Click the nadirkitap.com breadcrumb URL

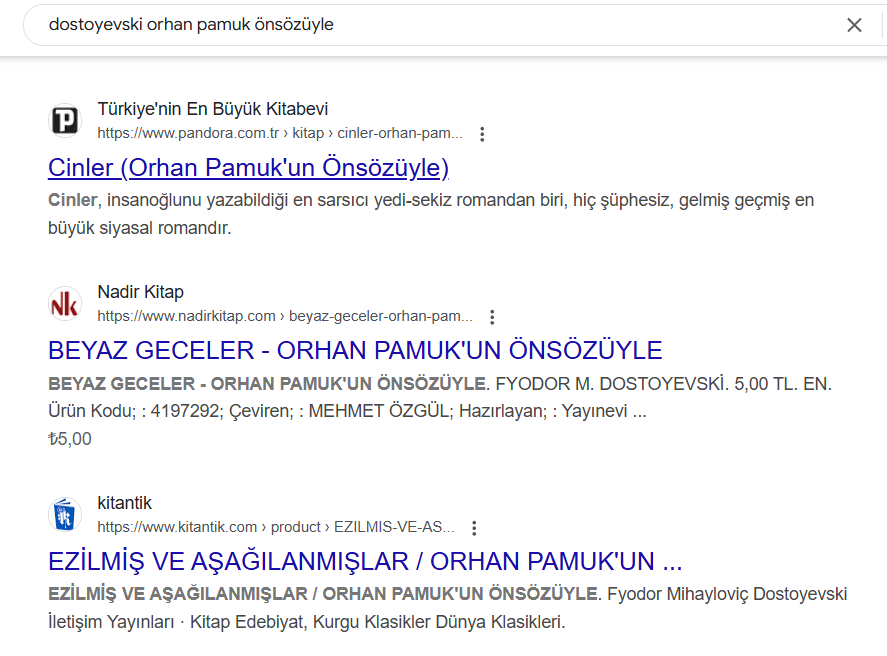click(x=285, y=317)
